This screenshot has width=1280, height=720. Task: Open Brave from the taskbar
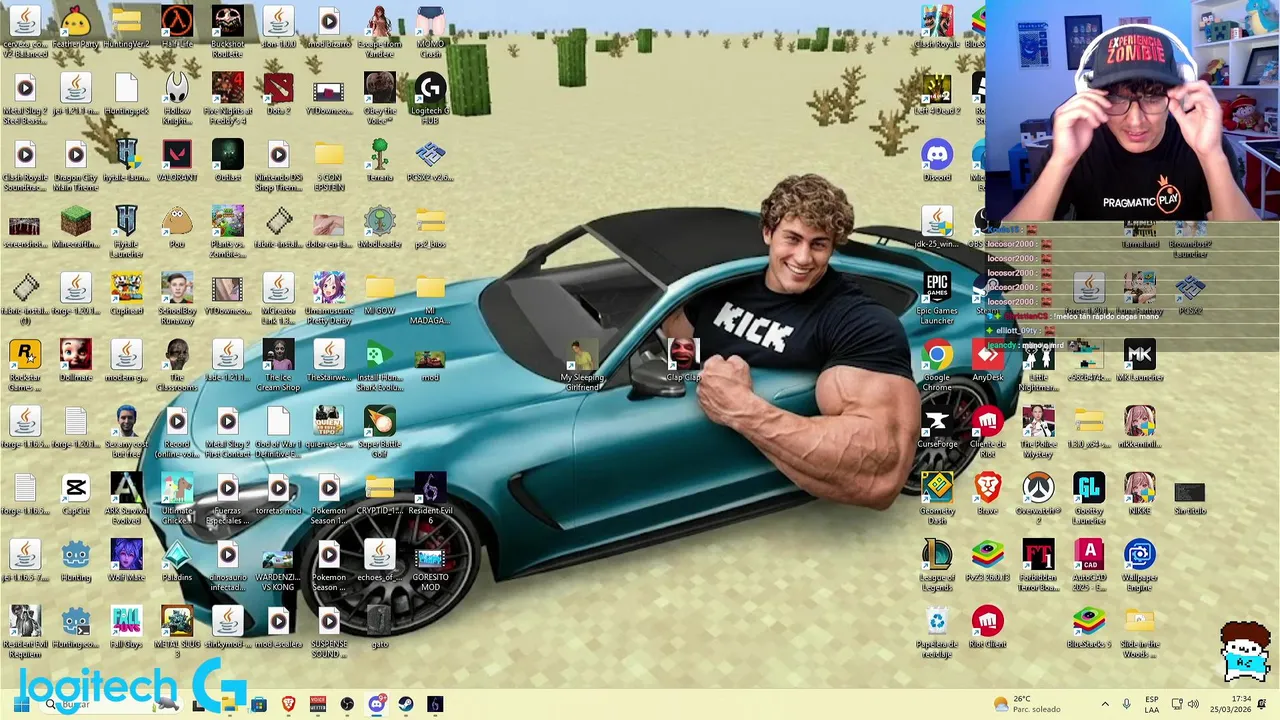click(x=289, y=704)
